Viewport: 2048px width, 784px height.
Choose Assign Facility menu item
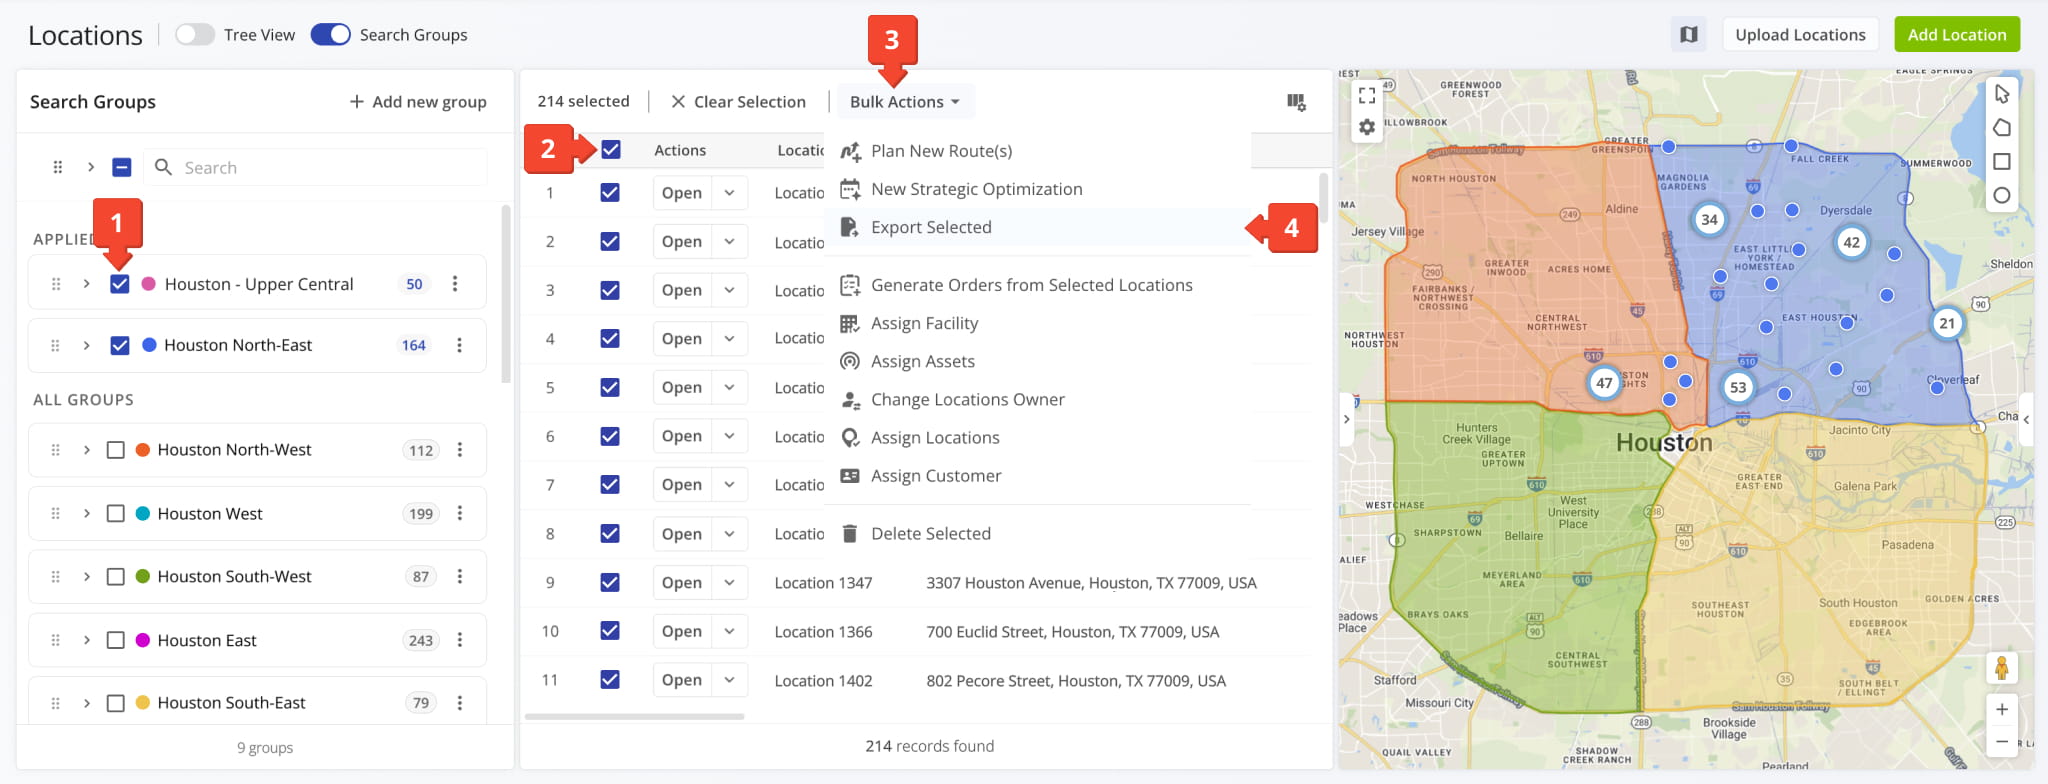click(1038, 323)
